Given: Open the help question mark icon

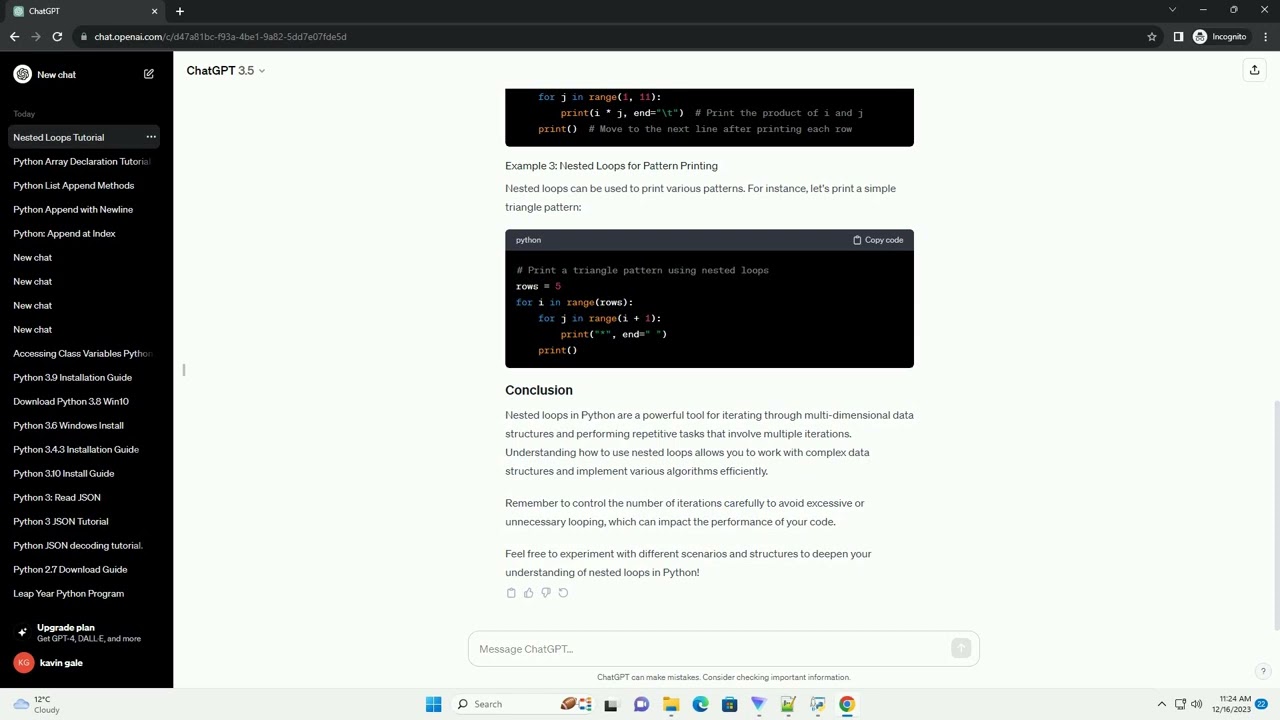Looking at the screenshot, I should pyautogui.click(x=1263, y=671).
